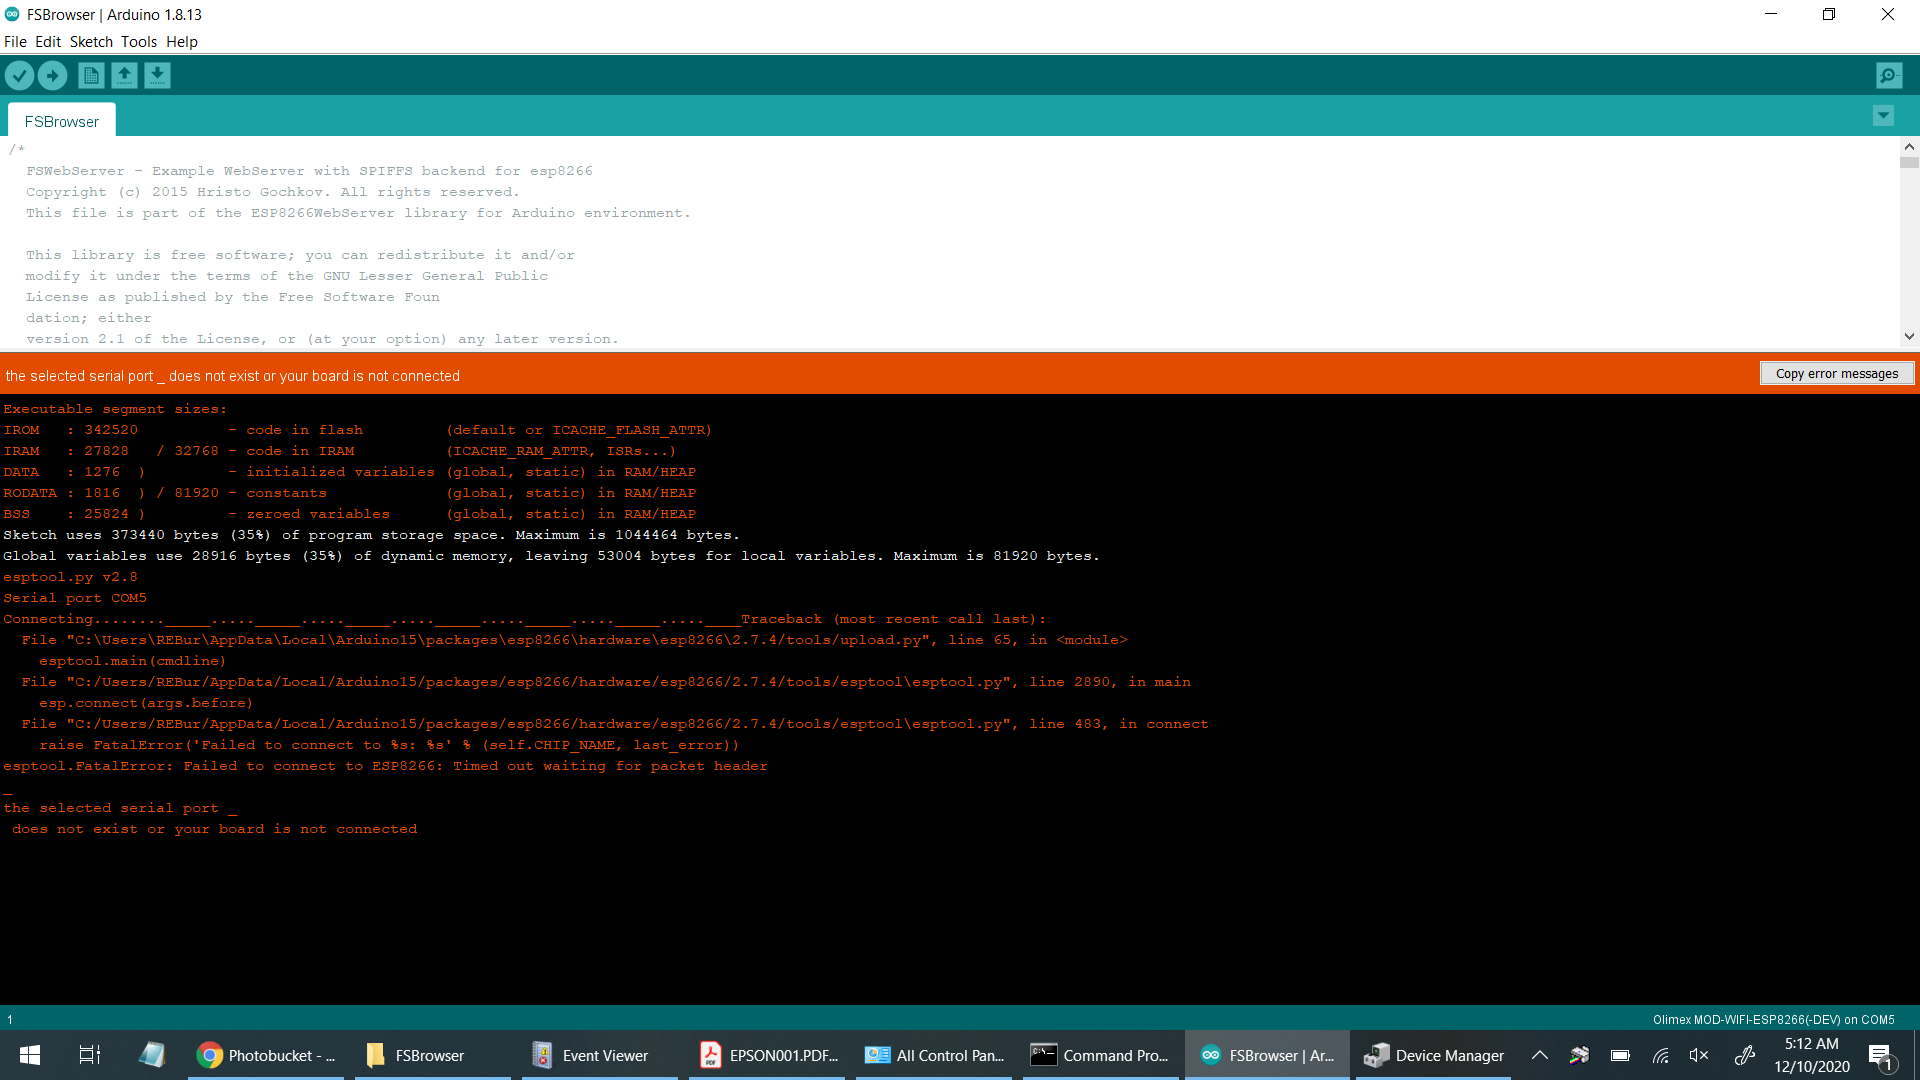Open Device Manager from the taskbar
Viewport: 1920px width, 1080px height.
point(1434,1055)
